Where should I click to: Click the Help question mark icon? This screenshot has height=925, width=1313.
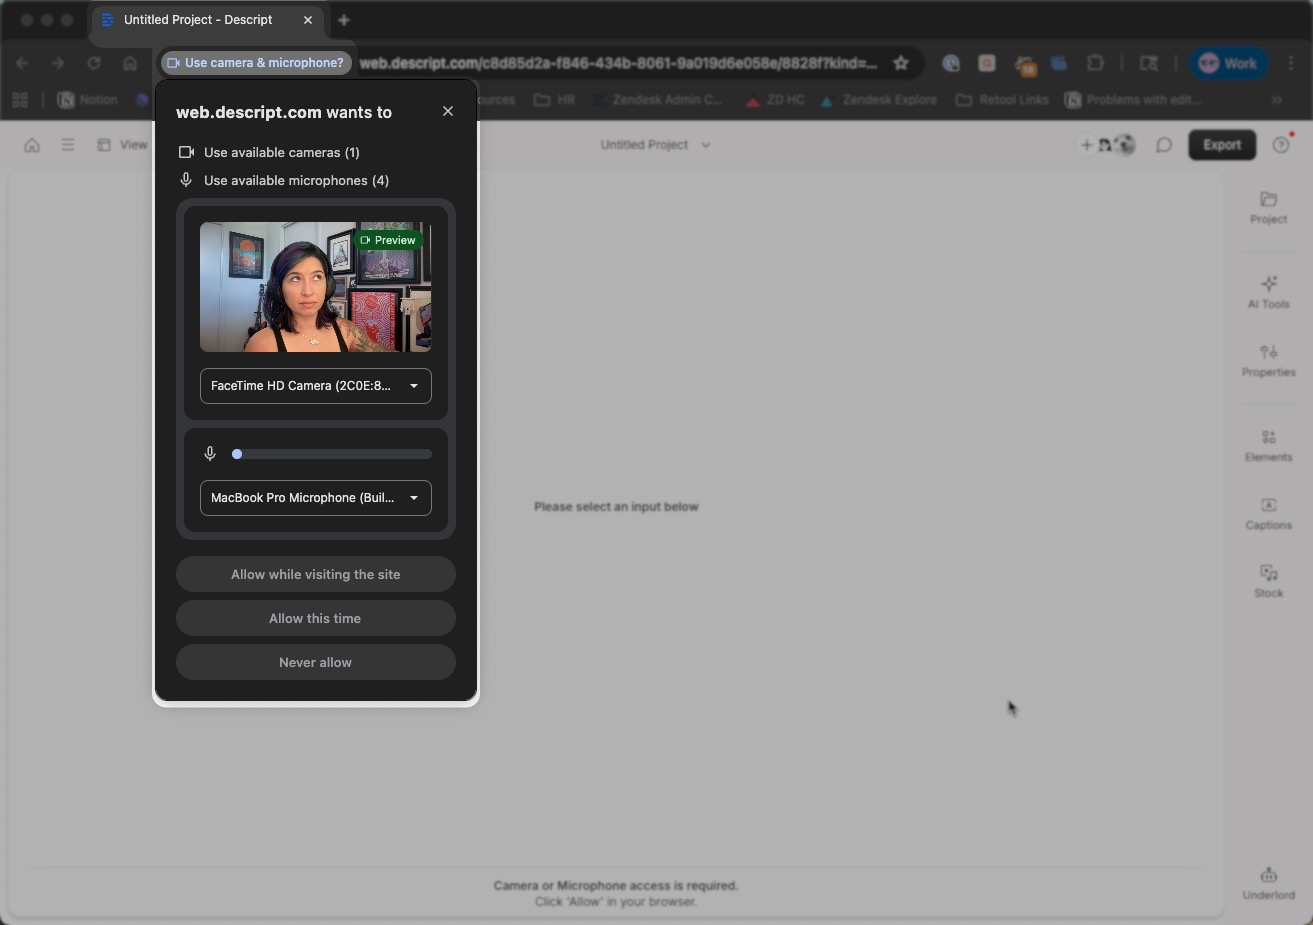click(1281, 144)
